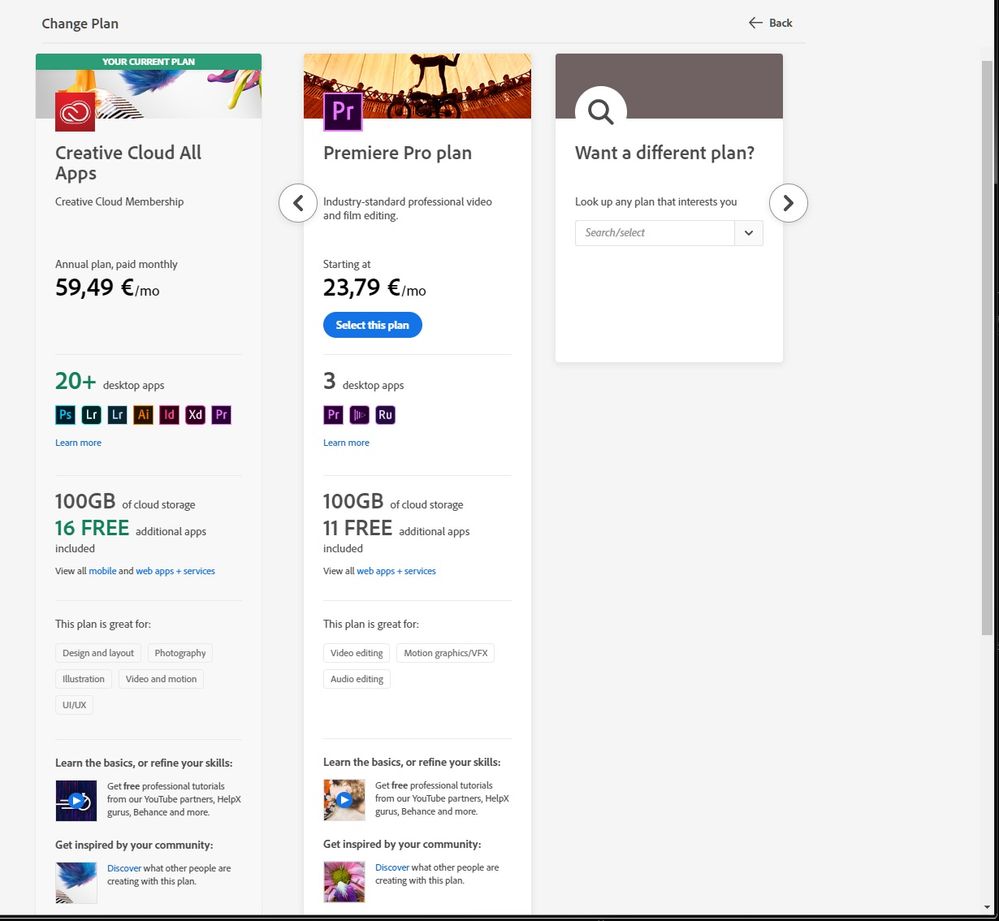Screen dimensions: 999x921
Task: Click the Adobe XD app icon
Action: pos(195,414)
